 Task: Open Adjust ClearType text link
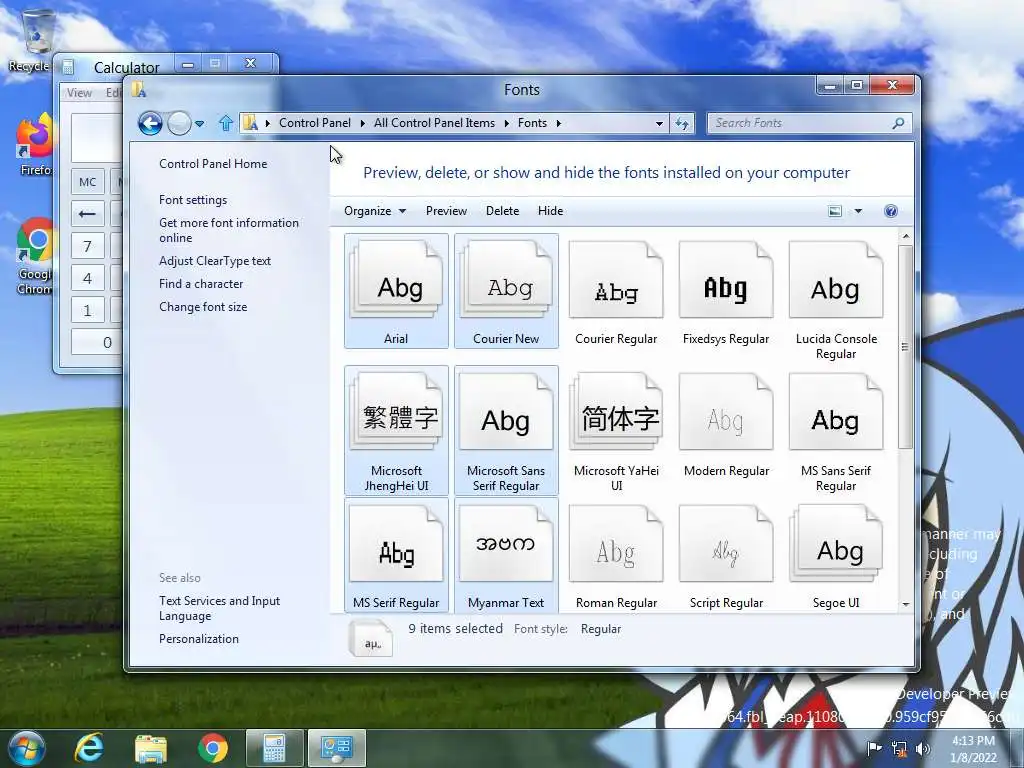click(215, 261)
